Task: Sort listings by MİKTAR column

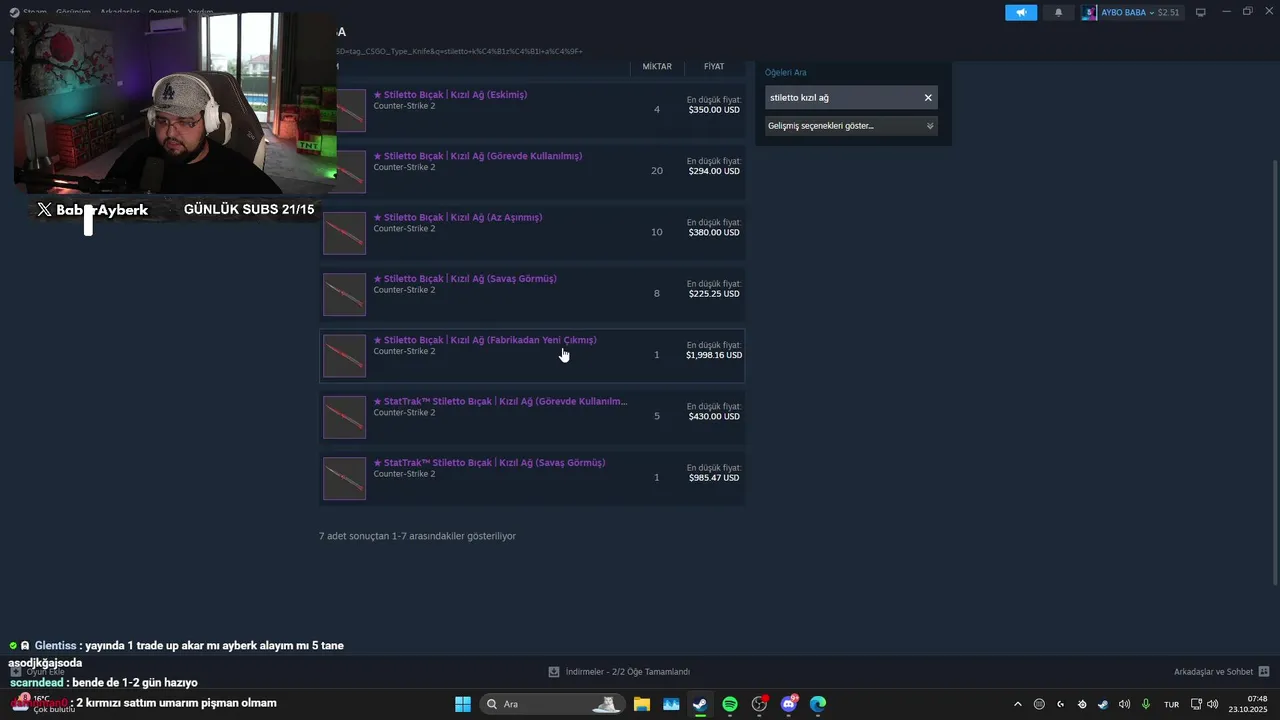Action: click(x=657, y=66)
